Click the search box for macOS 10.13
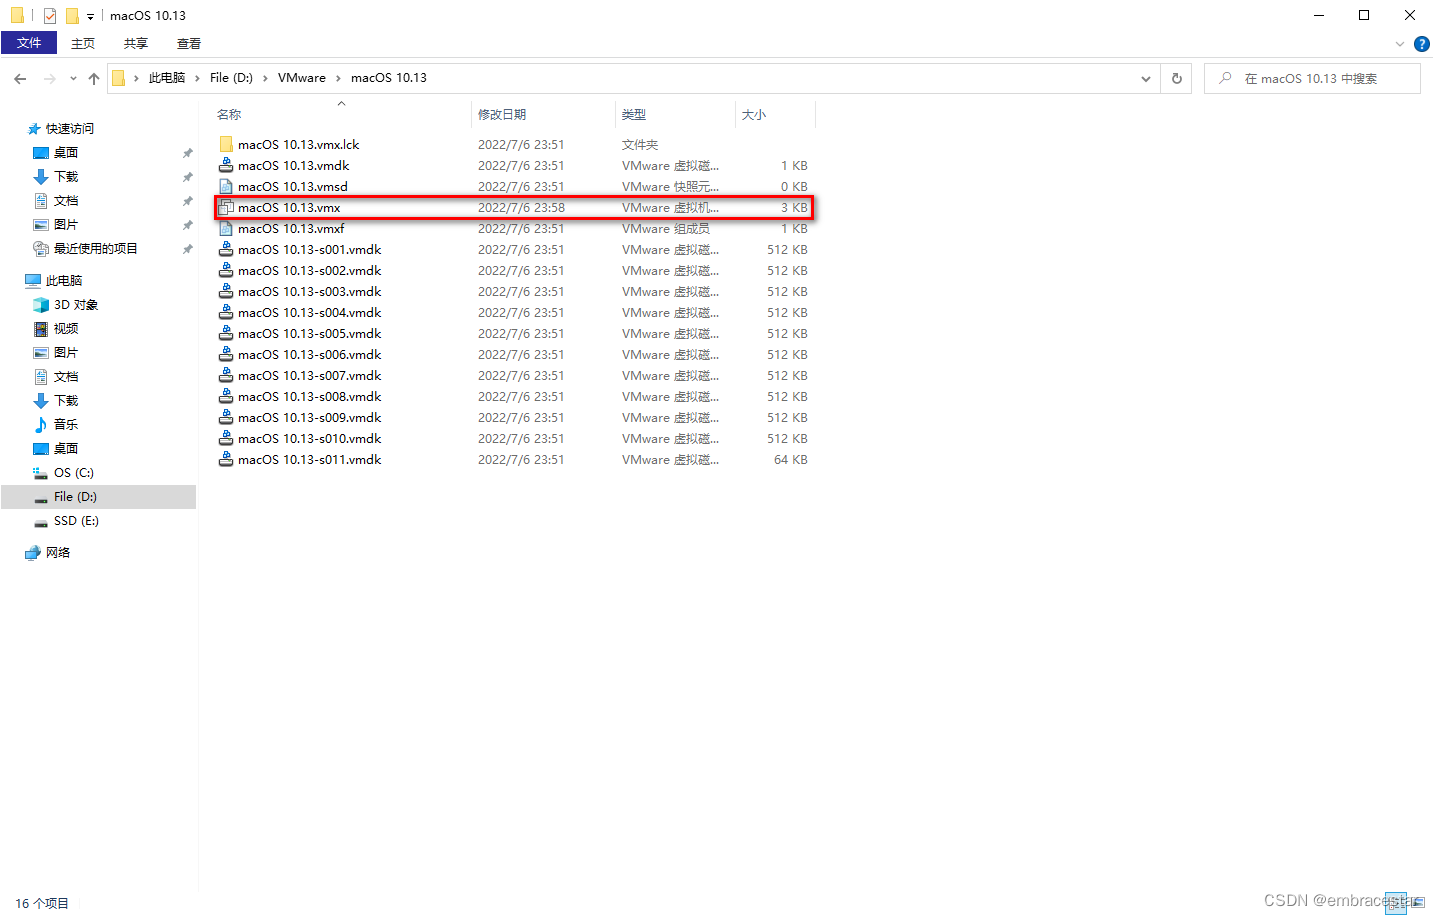This screenshot has width=1434, height=916. pos(1312,78)
